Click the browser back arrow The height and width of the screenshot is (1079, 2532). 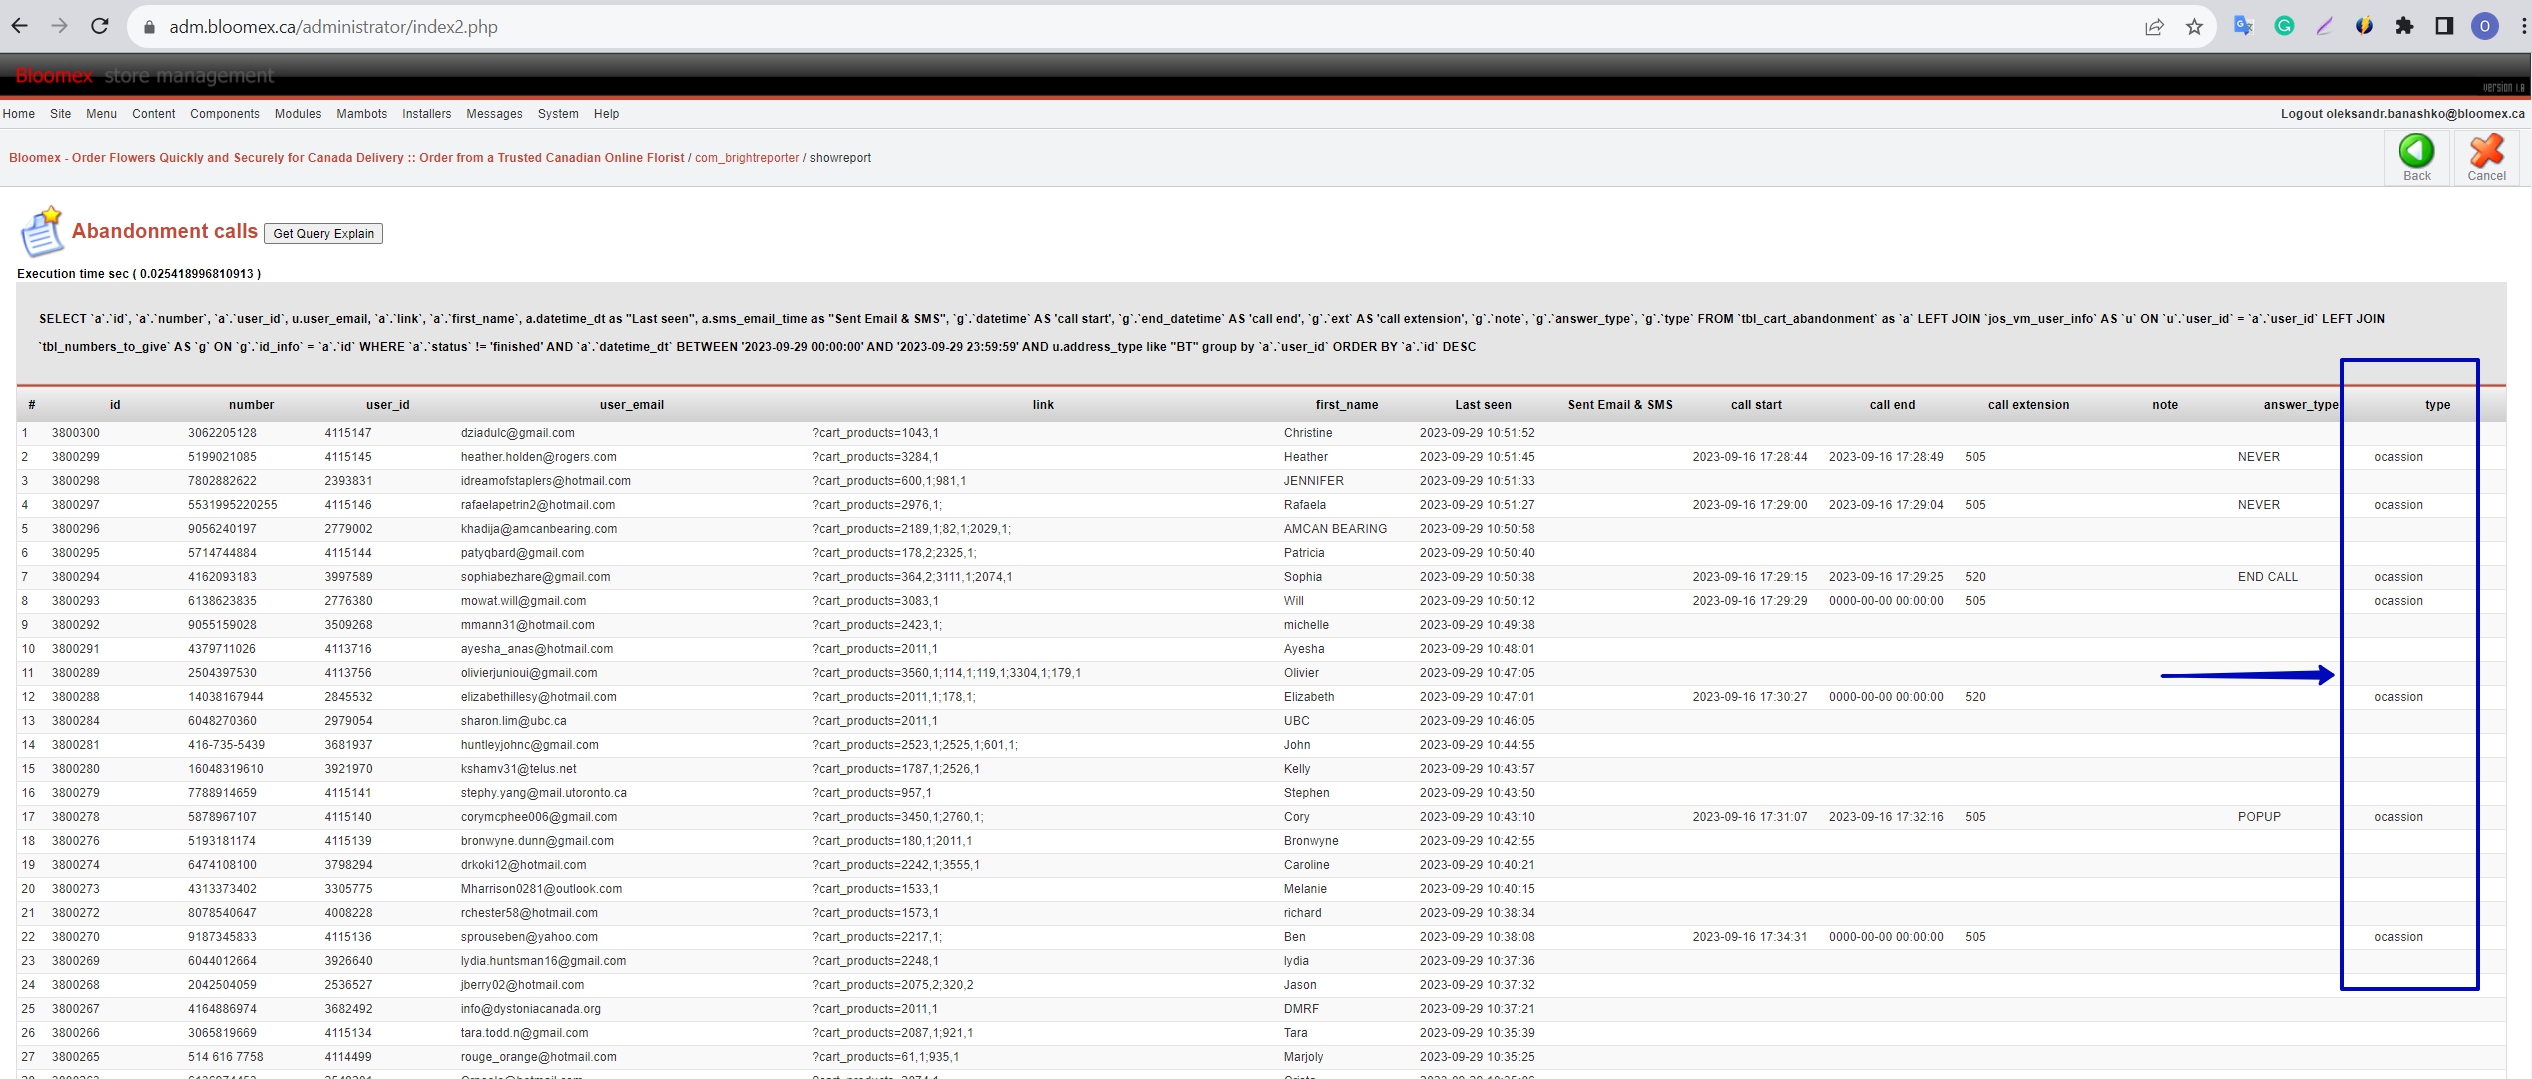(20, 27)
